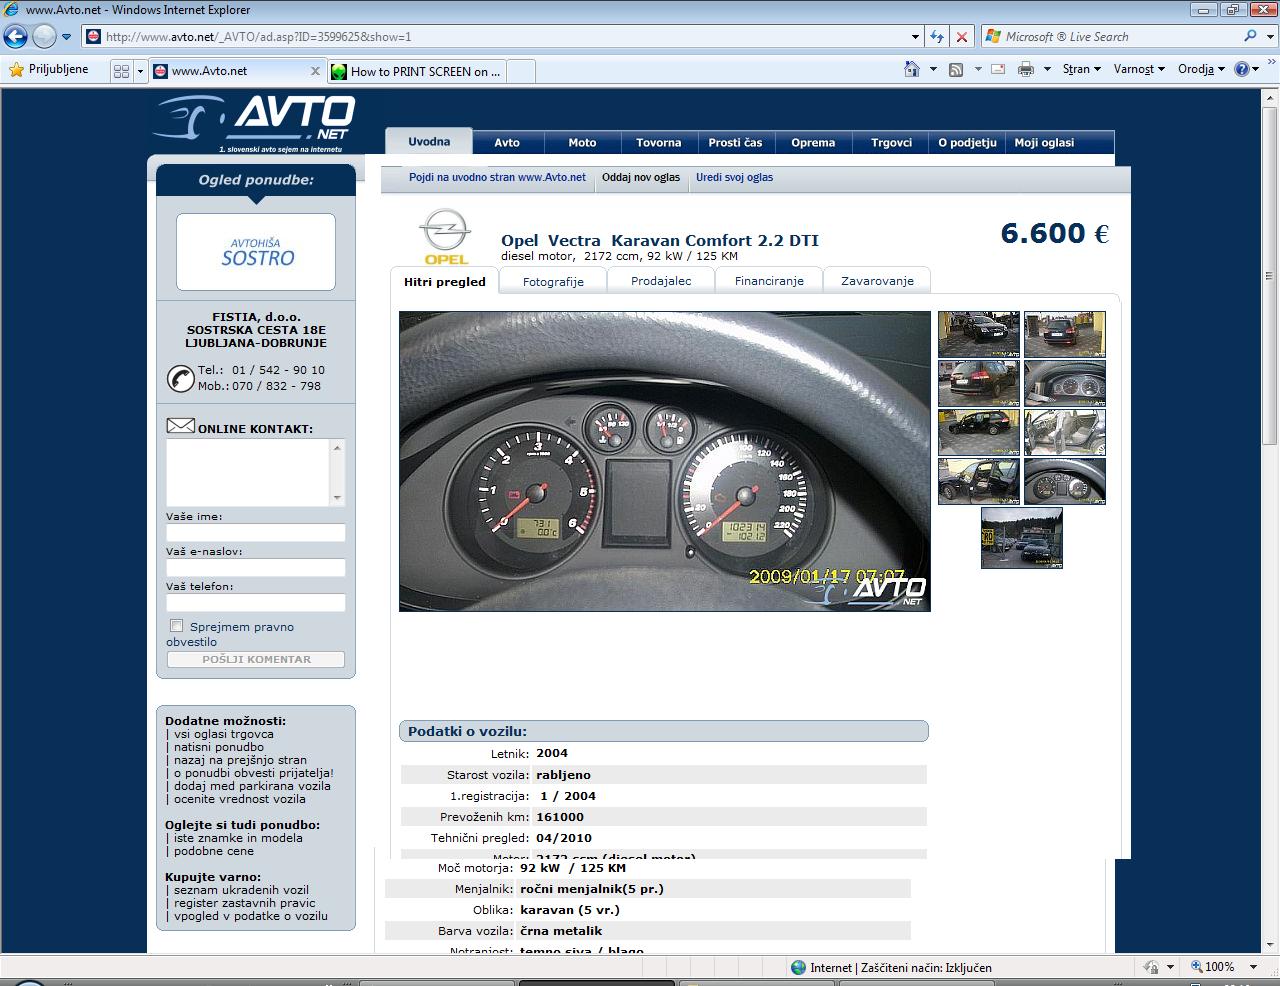Click the printer icon in the toolbar
Image resolution: width=1280 pixels, height=986 pixels.
[1025, 69]
